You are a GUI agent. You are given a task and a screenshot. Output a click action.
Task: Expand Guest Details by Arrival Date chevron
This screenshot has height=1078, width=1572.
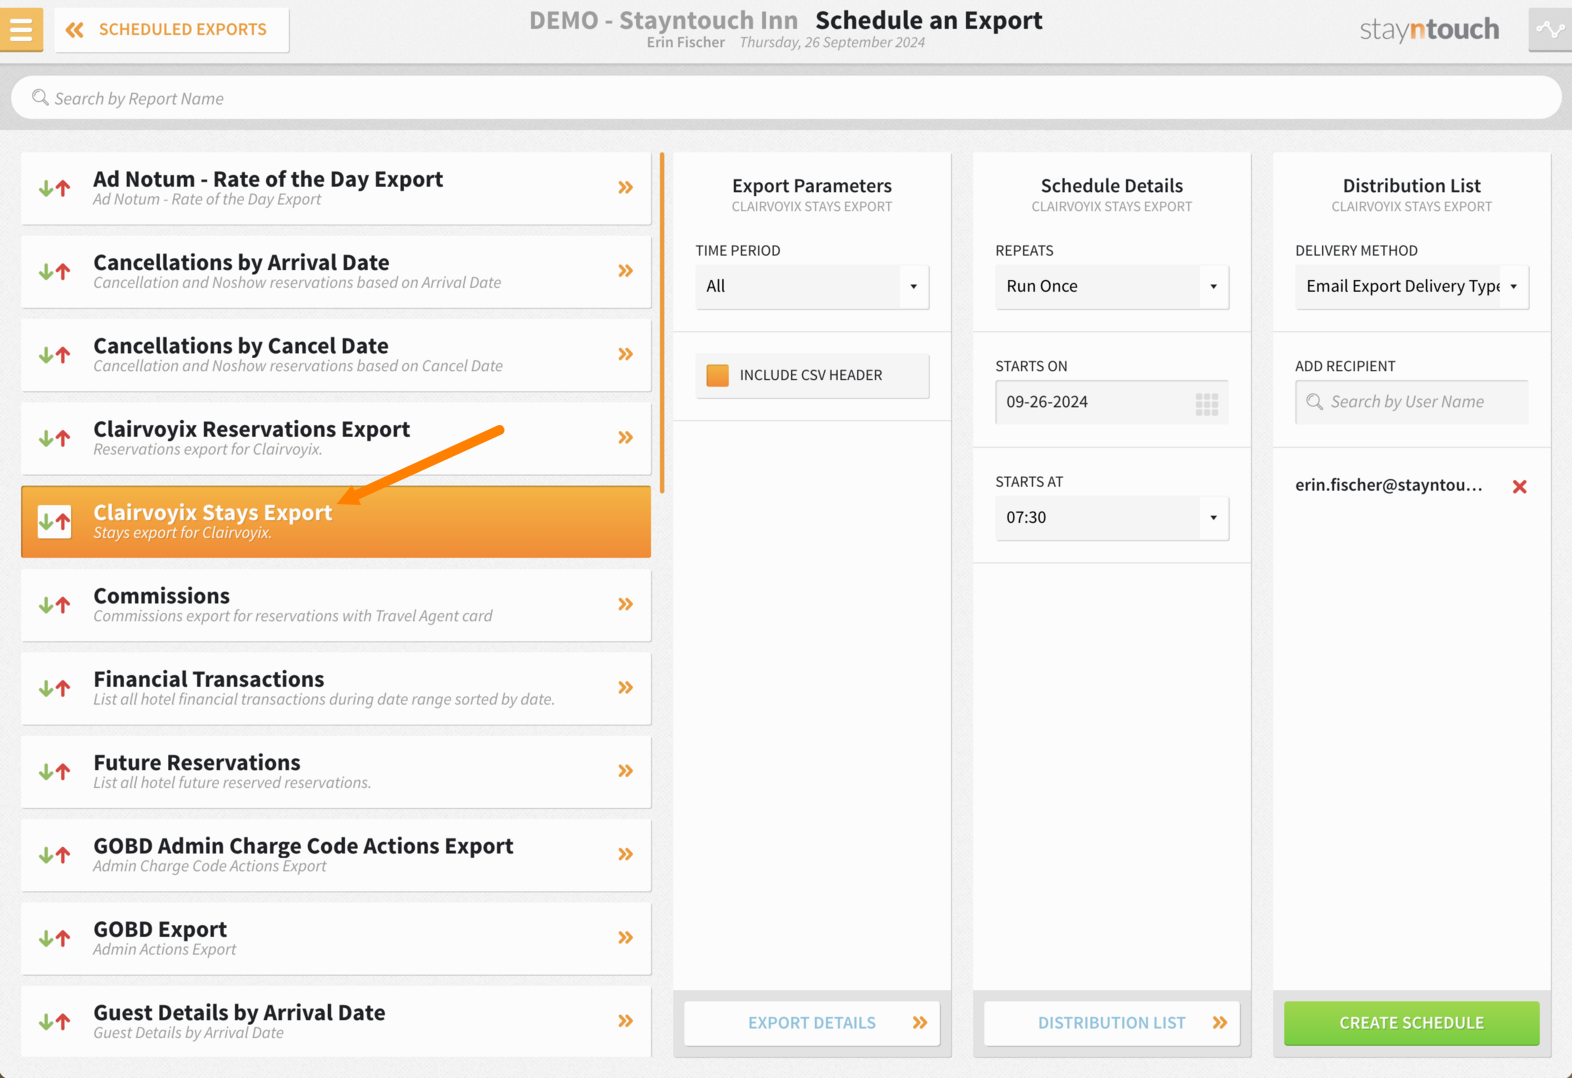point(626,1021)
